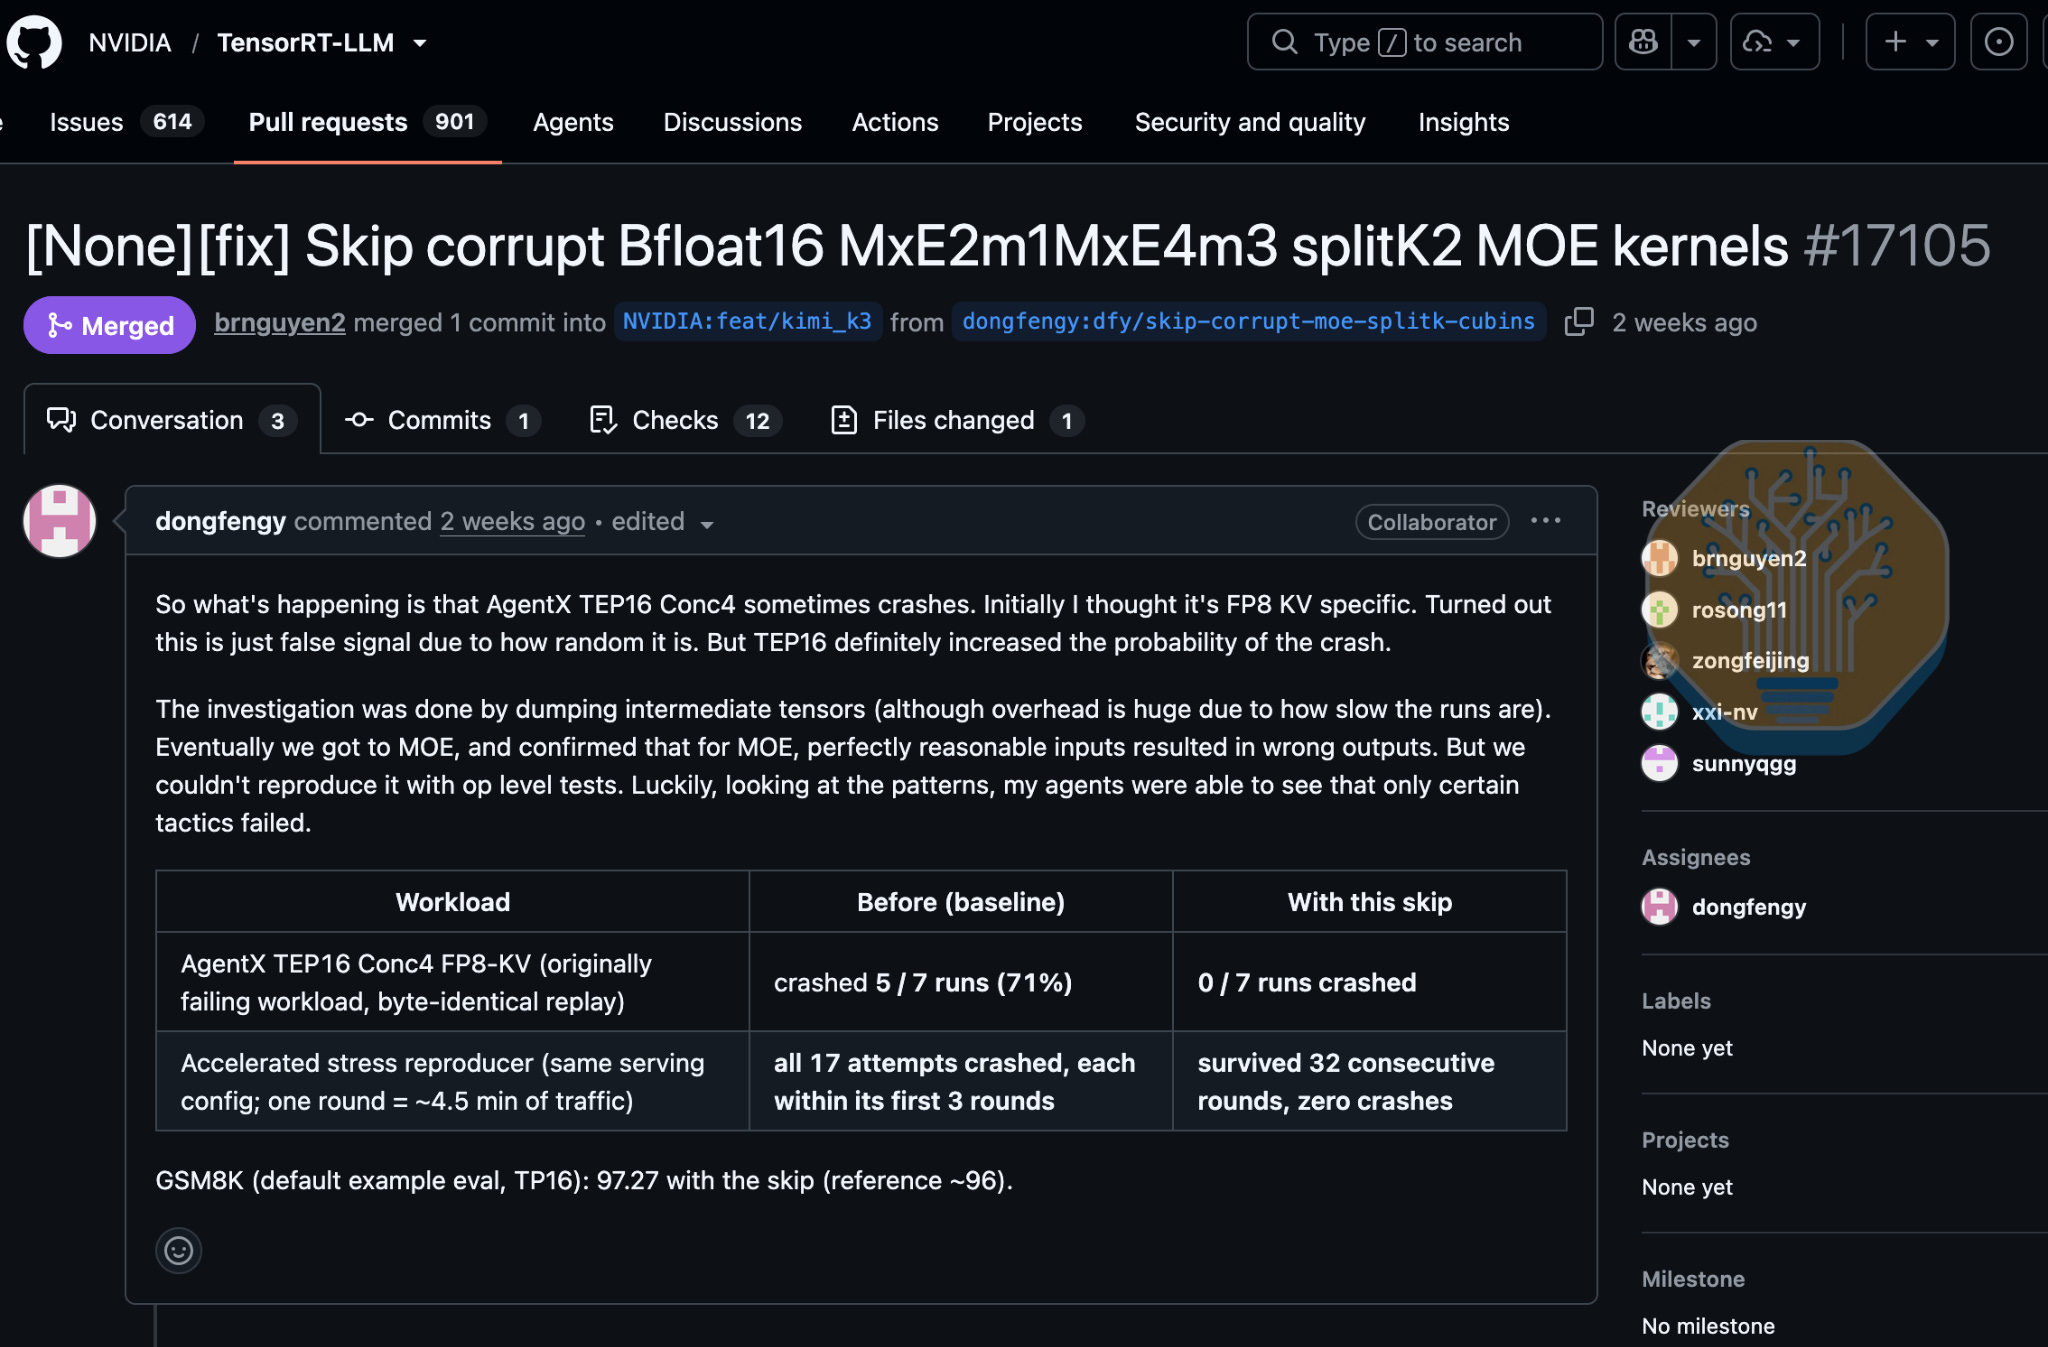Click the '0 / 7 runs crashed' cell
The width and height of the screenshot is (2048, 1347).
coord(1369,982)
